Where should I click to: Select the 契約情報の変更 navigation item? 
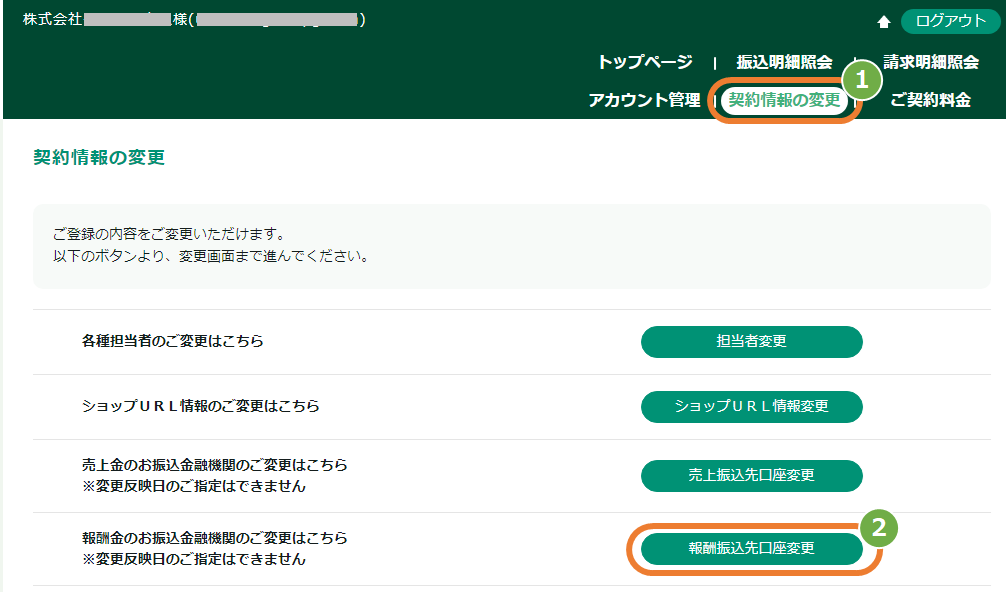[x=784, y=100]
